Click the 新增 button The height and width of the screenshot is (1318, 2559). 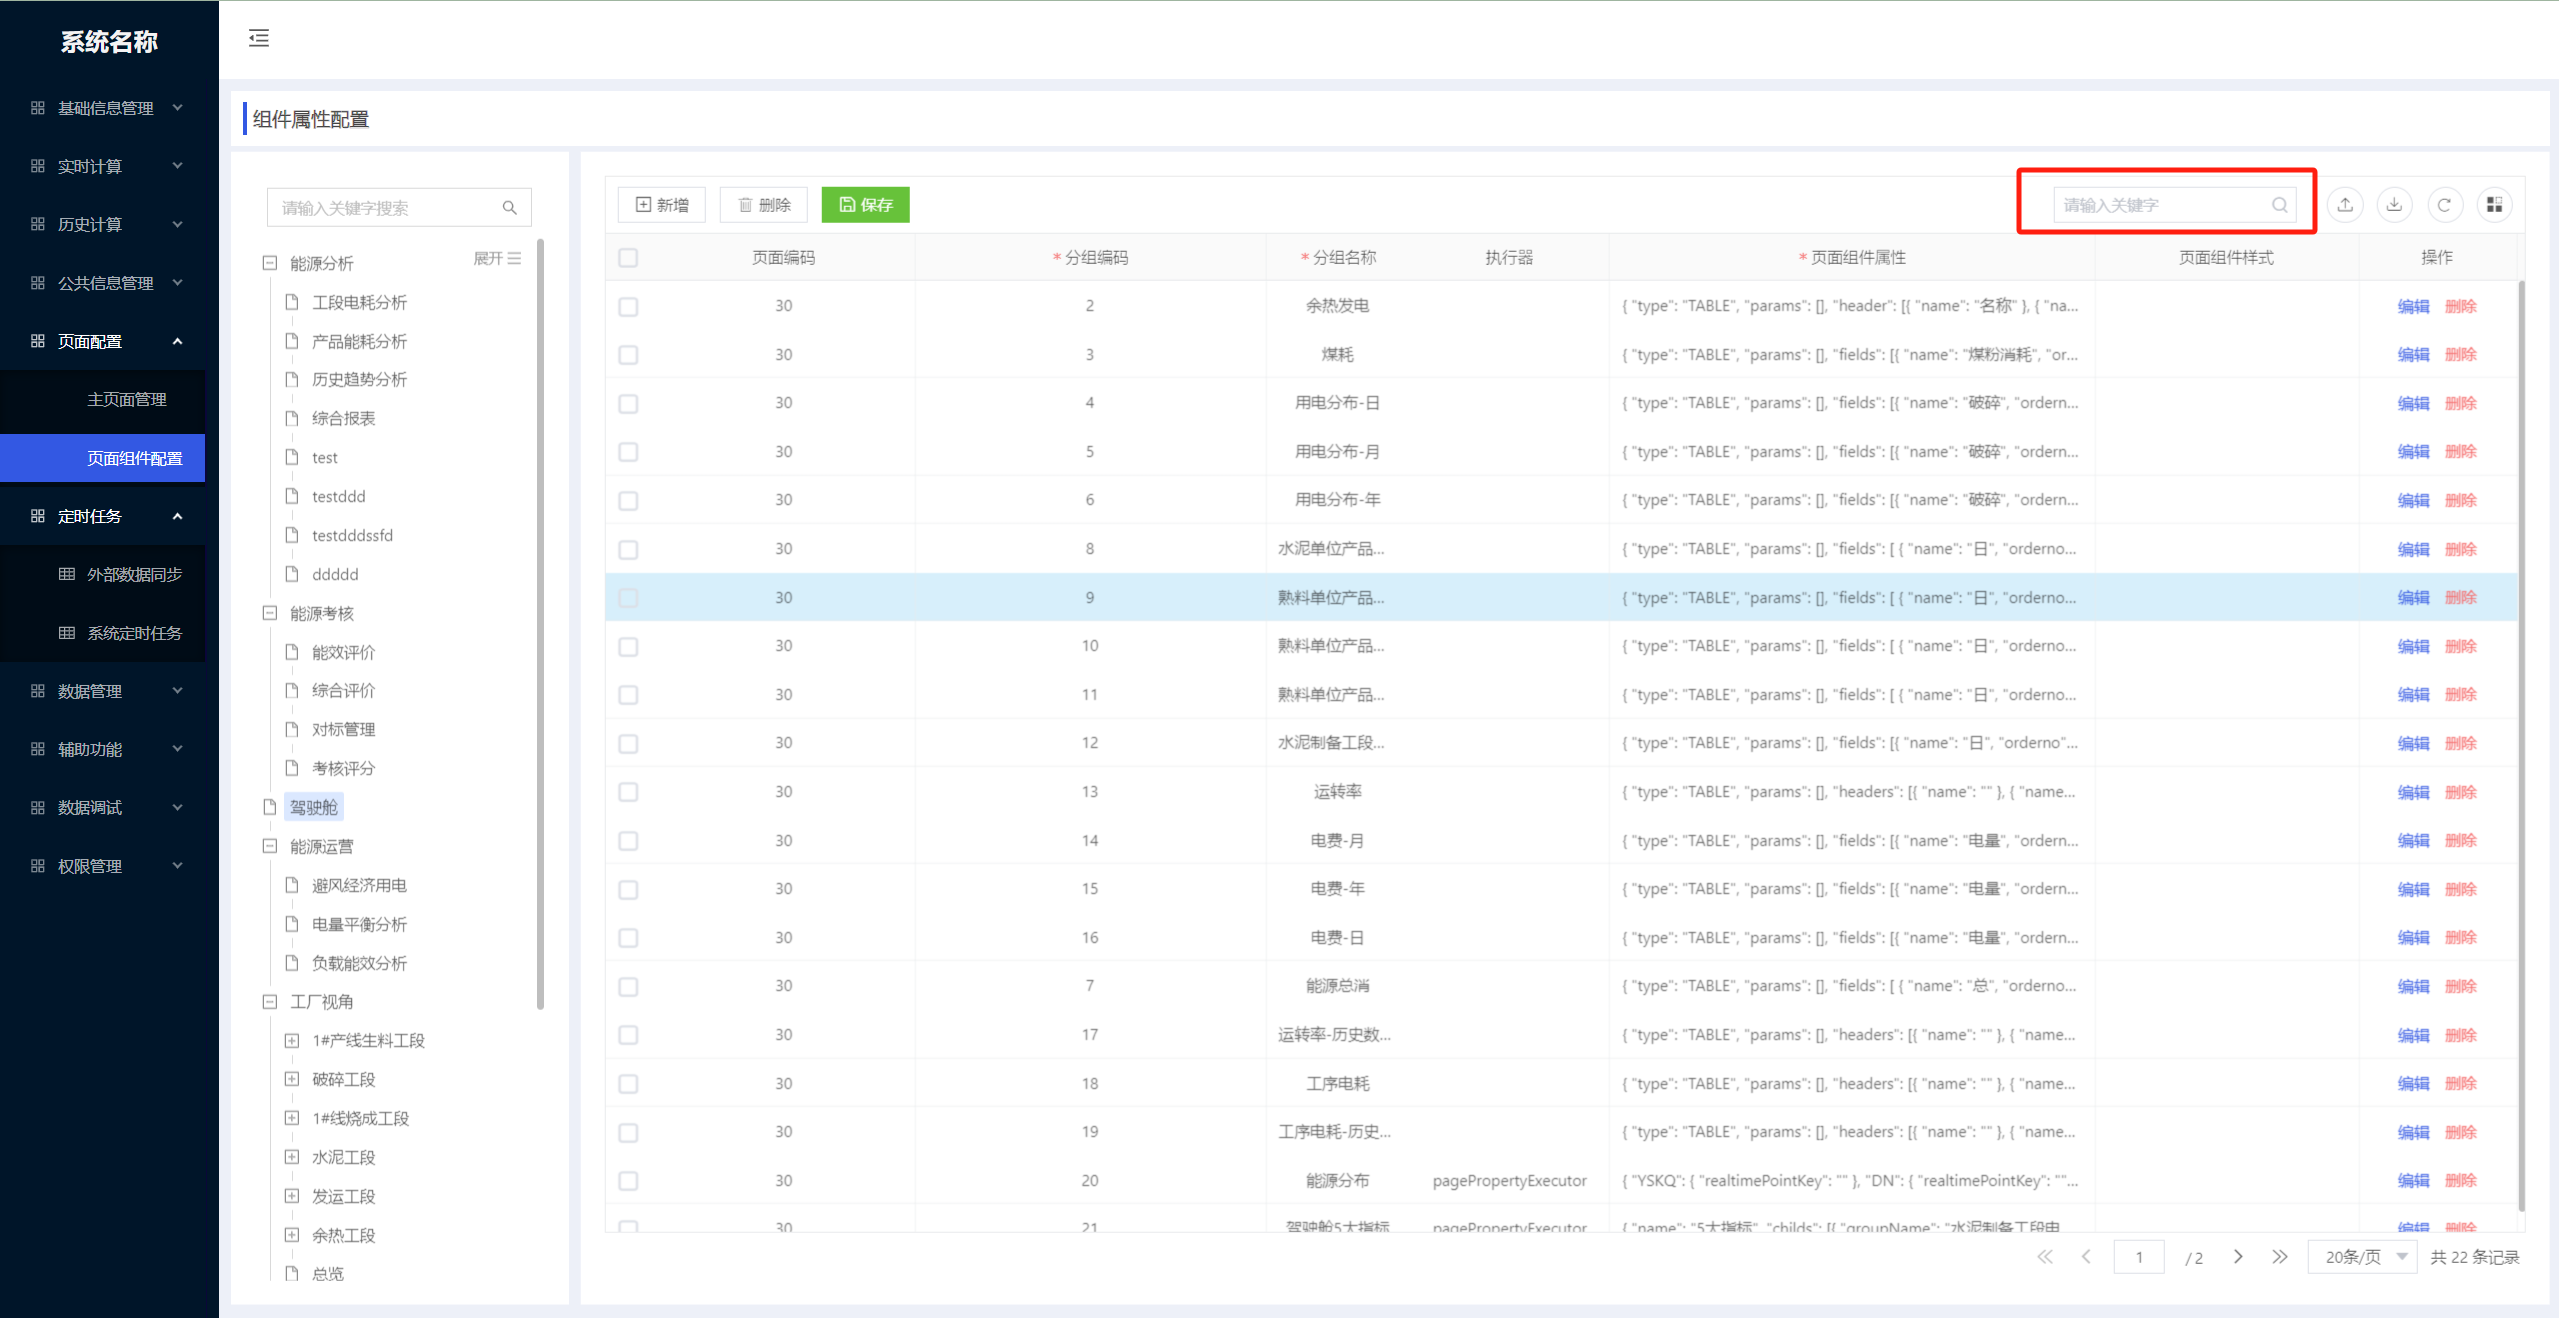(x=662, y=205)
